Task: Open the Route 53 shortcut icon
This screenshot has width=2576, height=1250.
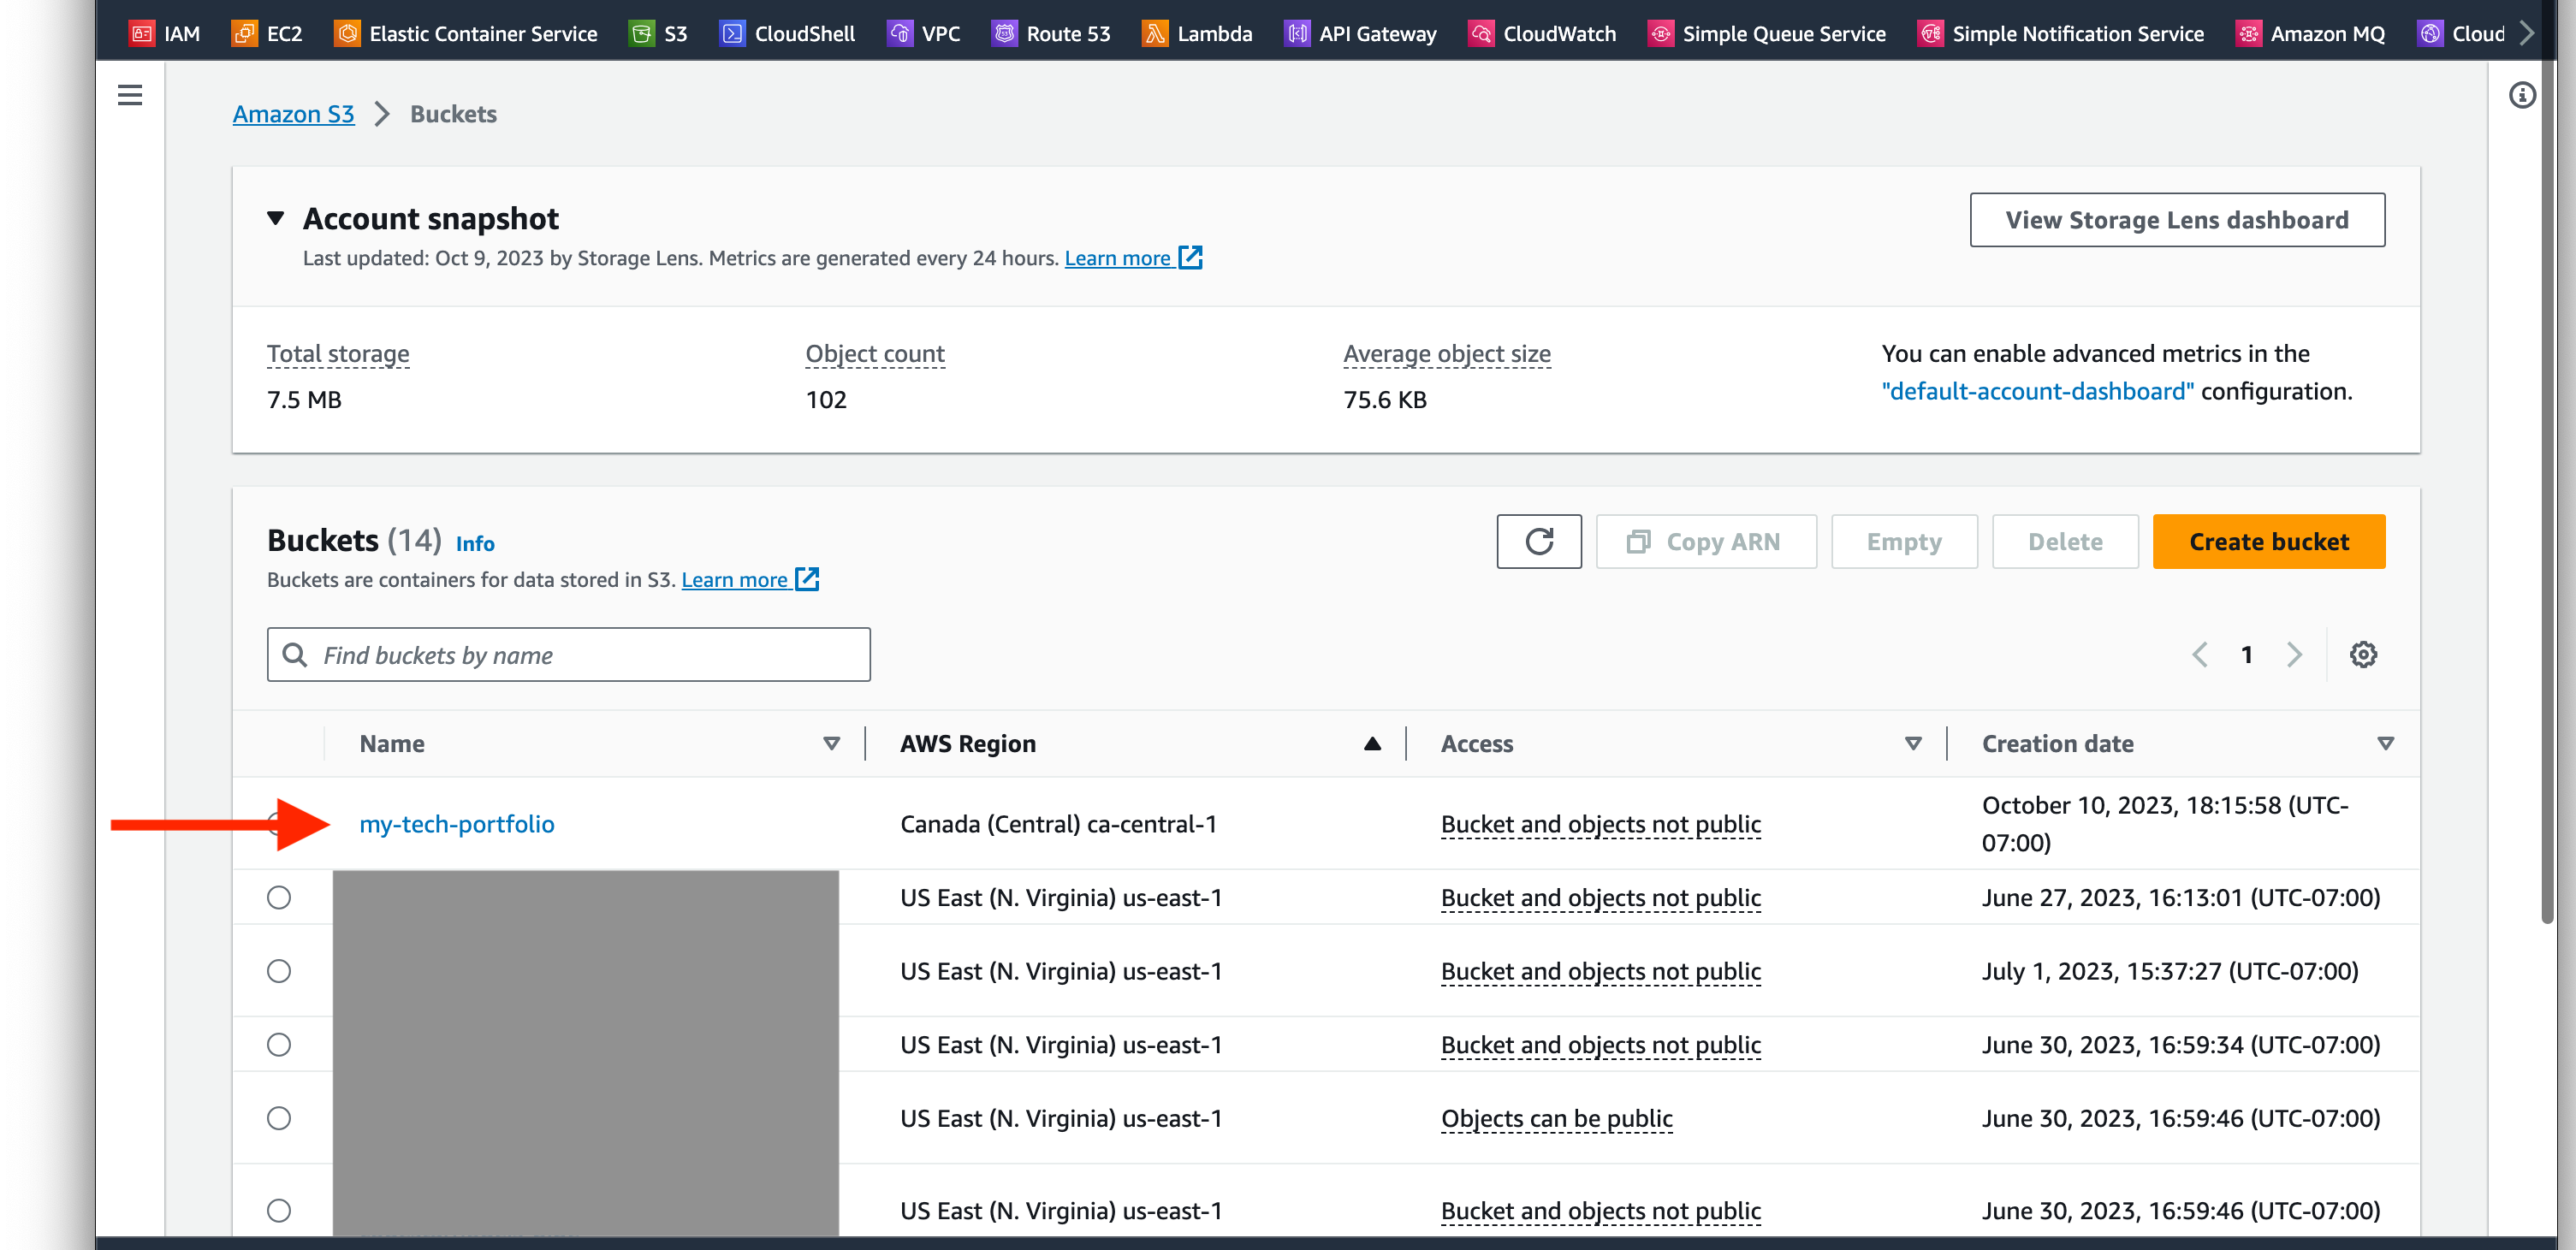Action: [1004, 33]
